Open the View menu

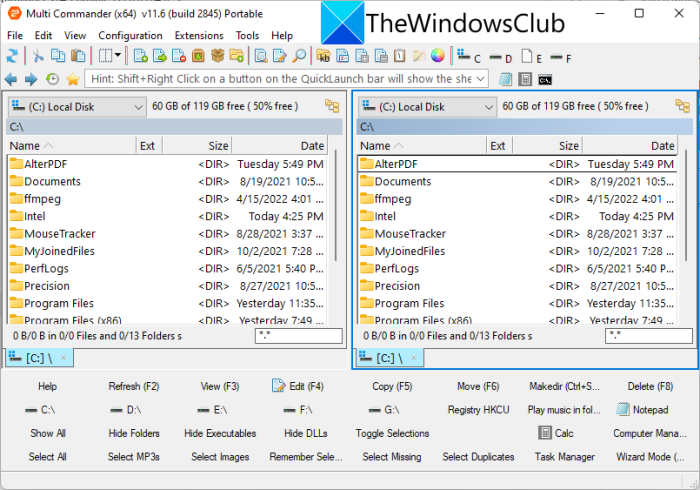(75, 35)
